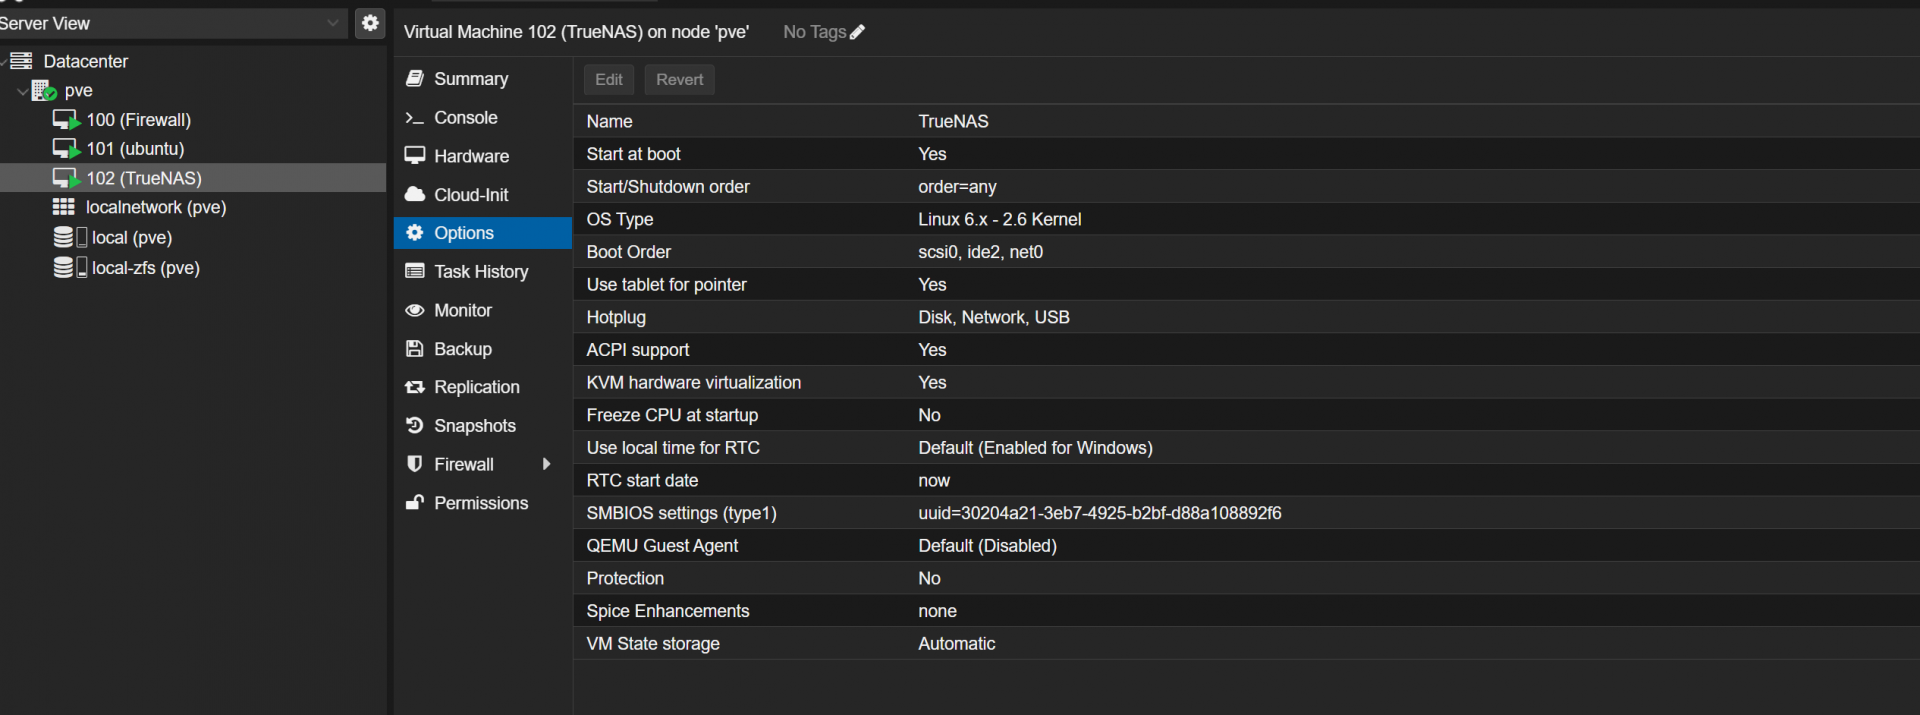This screenshot has width=1920, height=715.
Task: Click the Revert button
Action: pyautogui.click(x=680, y=80)
